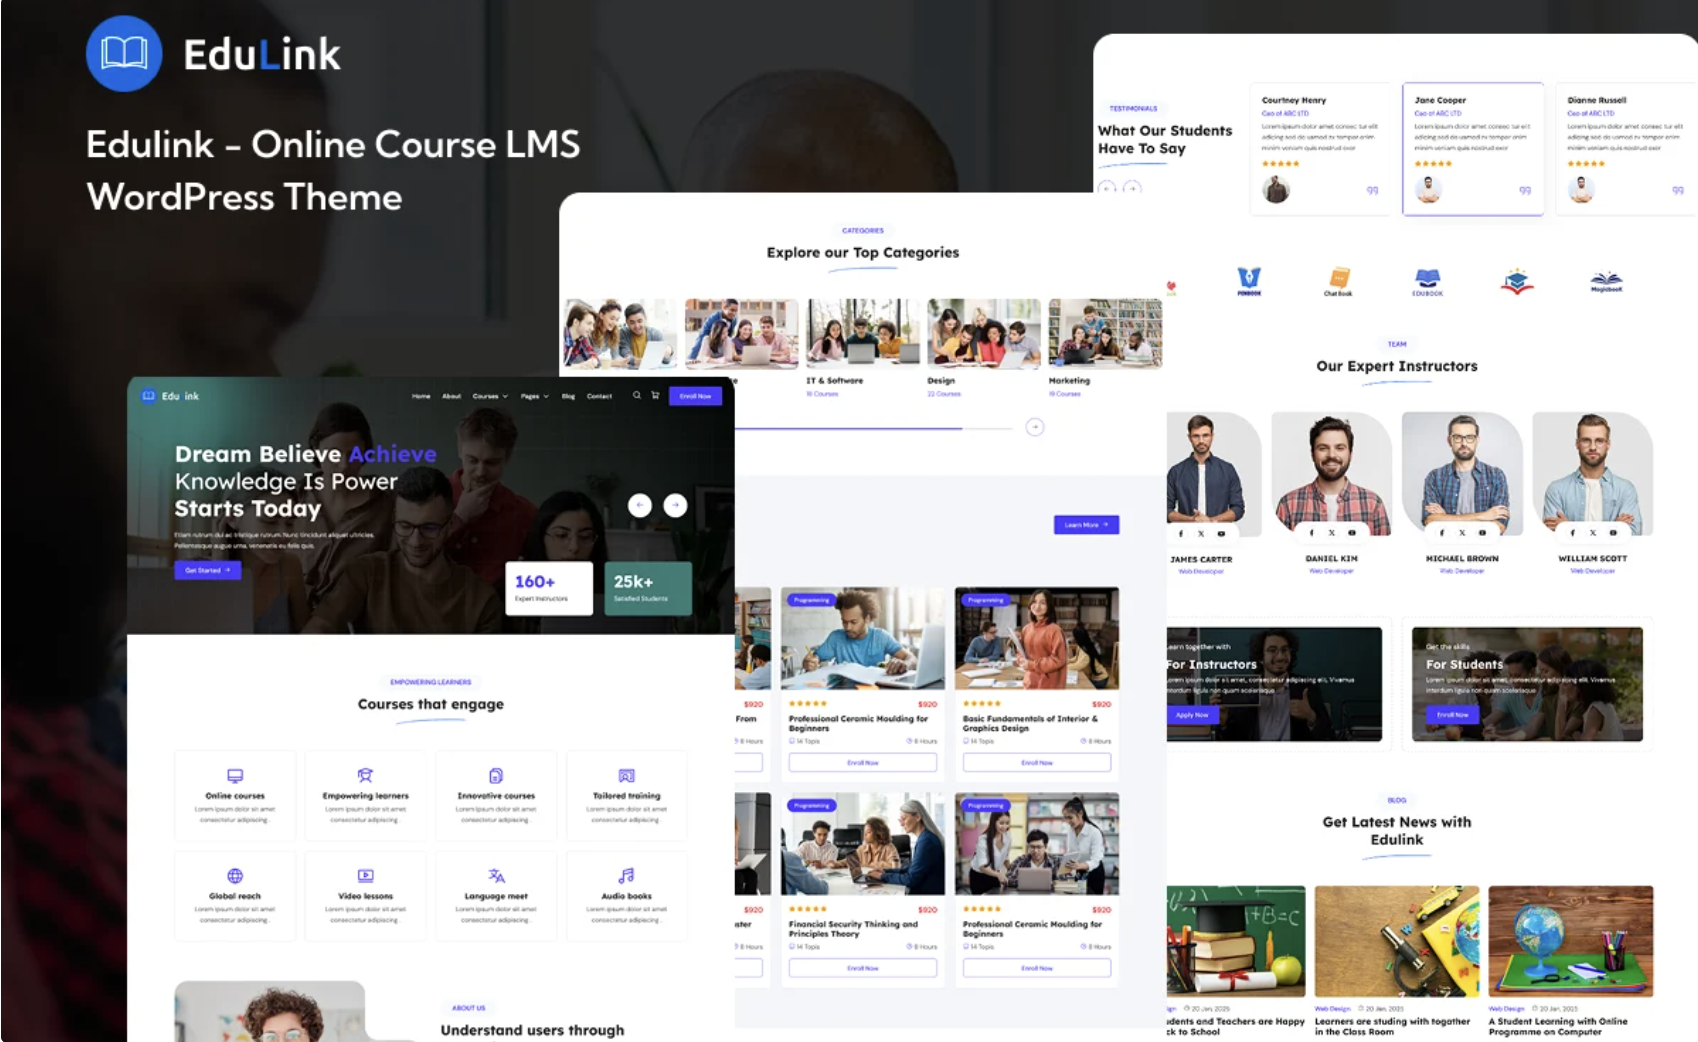The height and width of the screenshot is (1042, 1698).
Task: Click Jane Cooper's avatar in testimonial
Action: click(1429, 189)
